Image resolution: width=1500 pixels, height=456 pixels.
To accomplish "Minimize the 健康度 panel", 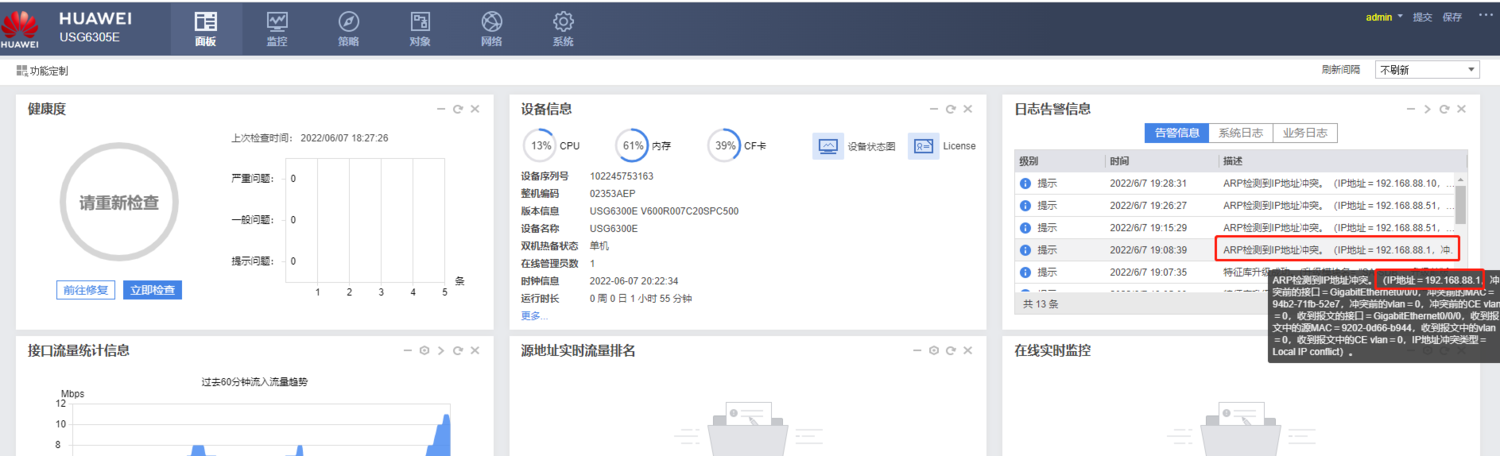I will click(x=441, y=109).
